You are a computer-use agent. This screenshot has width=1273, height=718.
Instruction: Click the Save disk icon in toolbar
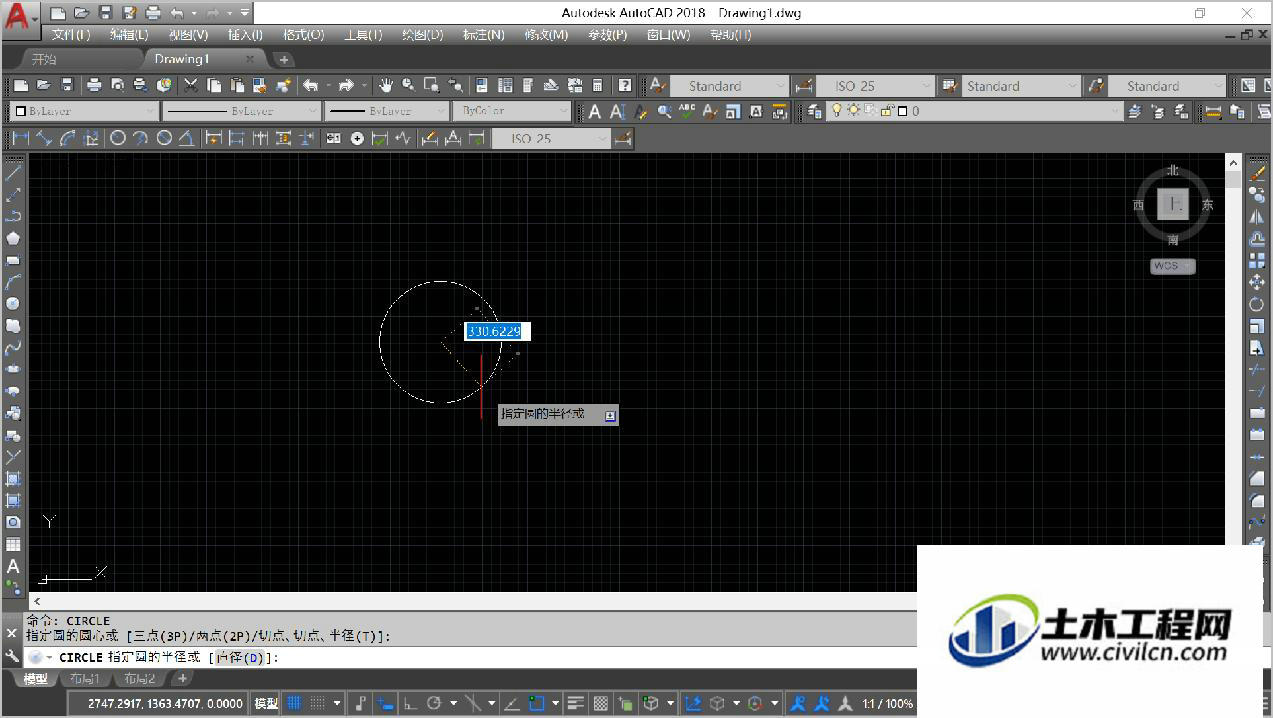[x=67, y=85]
